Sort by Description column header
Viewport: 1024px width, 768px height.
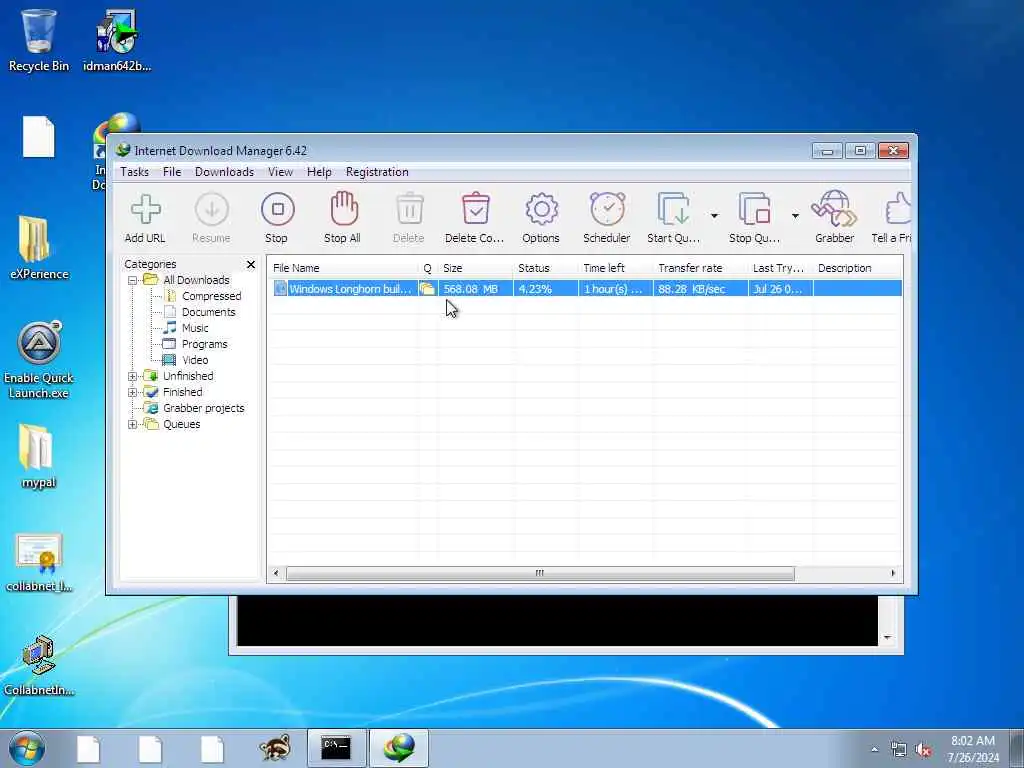[857, 268]
